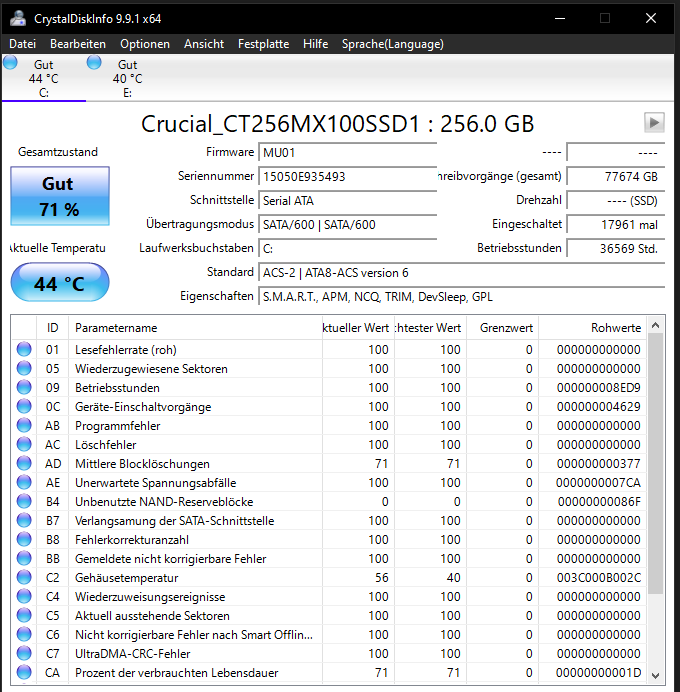Select raw value 00000000086F
Screen dimensions: 680x692
pos(599,502)
